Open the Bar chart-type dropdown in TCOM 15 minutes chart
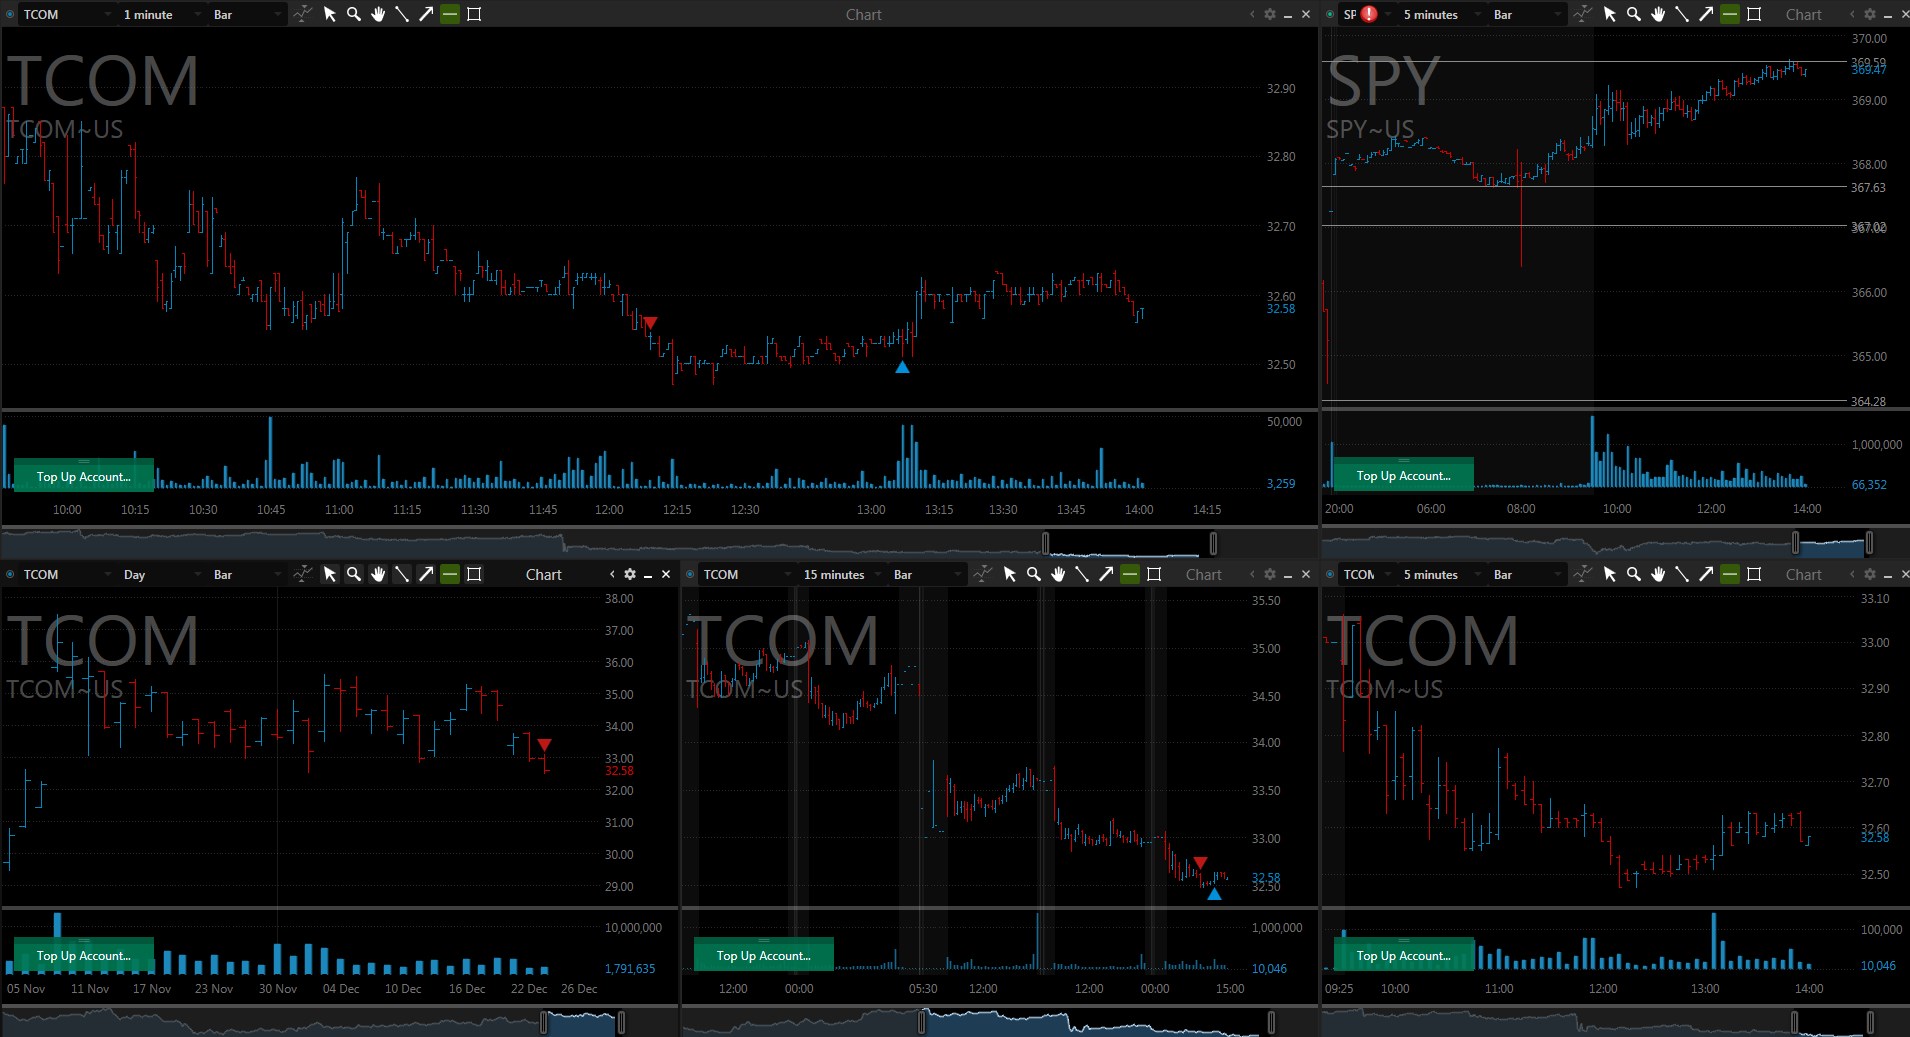The width and height of the screenshot is (1910, 1037). [x=926, y=574]
